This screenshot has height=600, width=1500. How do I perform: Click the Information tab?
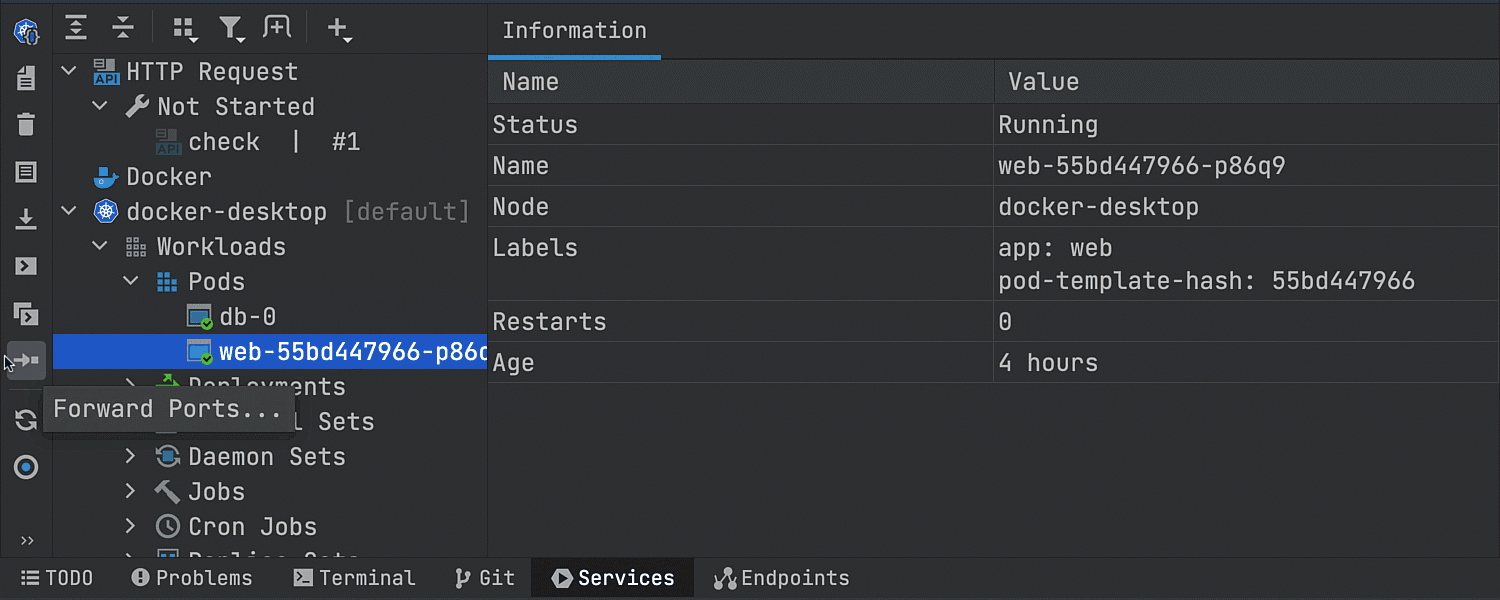574,30
